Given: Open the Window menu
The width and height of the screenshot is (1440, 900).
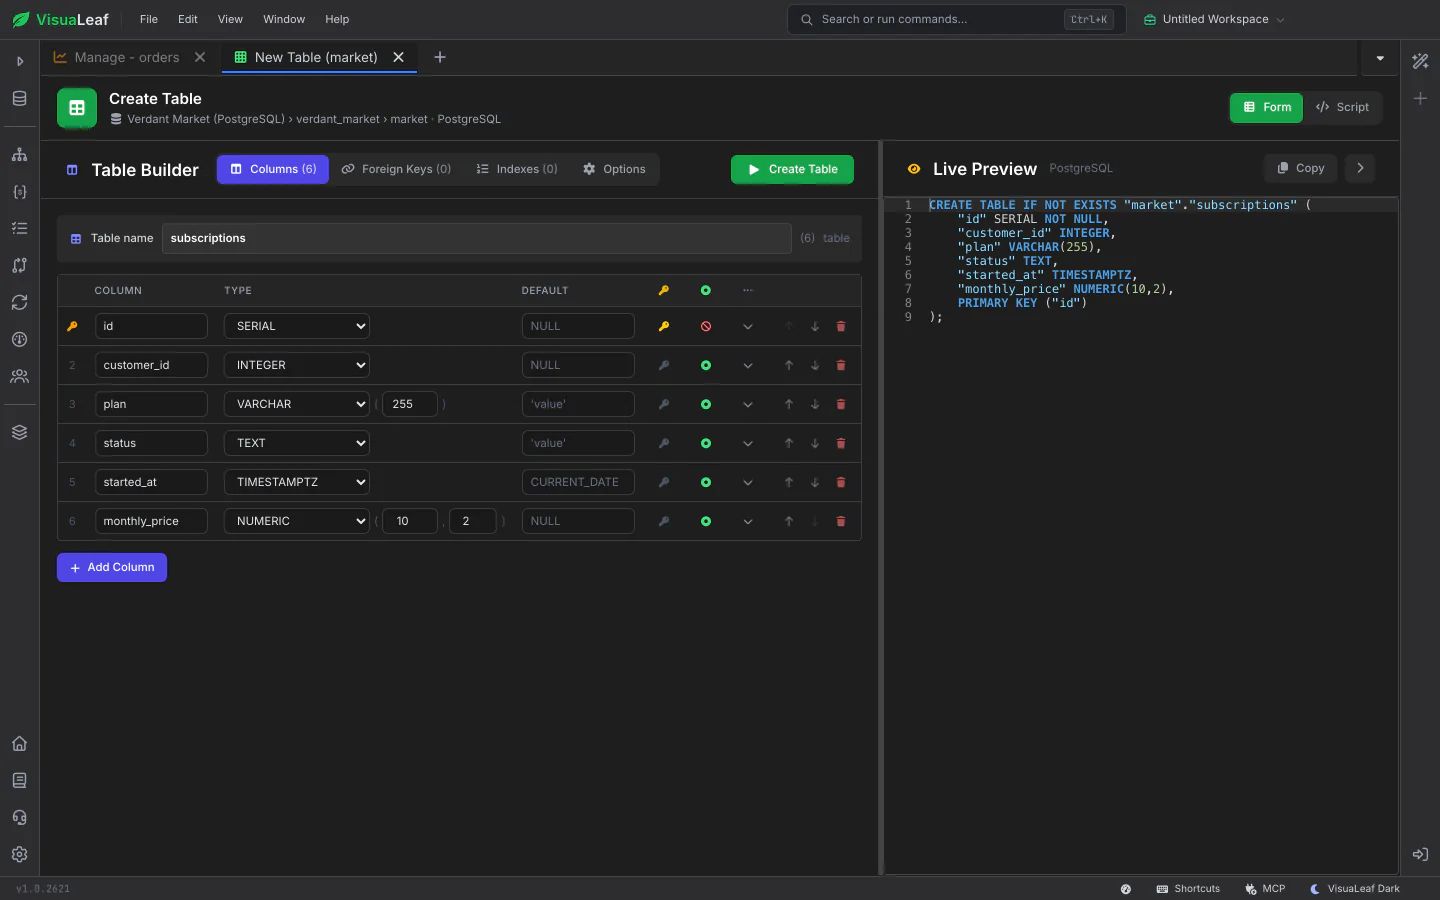Looking at the screenshot, I should pyautogui.click(x=284, y=19).
